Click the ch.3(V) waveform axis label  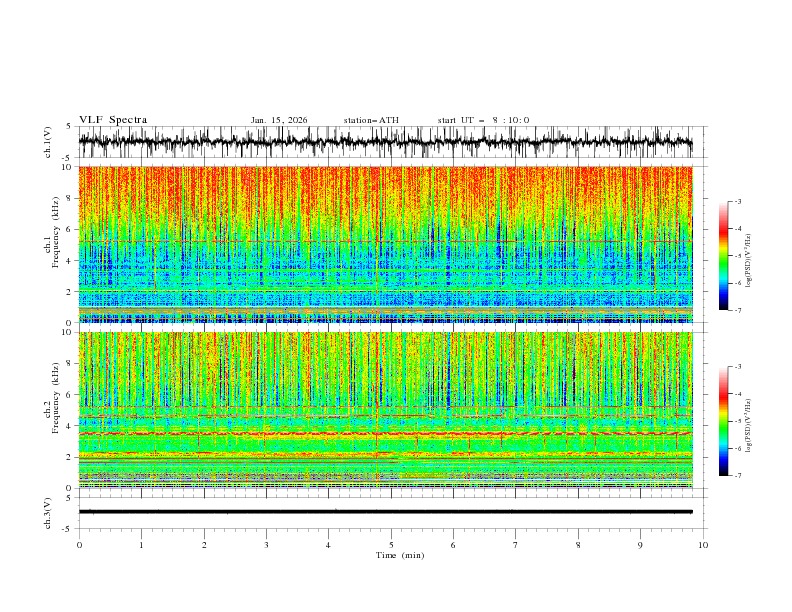click(x=48, y=513)
